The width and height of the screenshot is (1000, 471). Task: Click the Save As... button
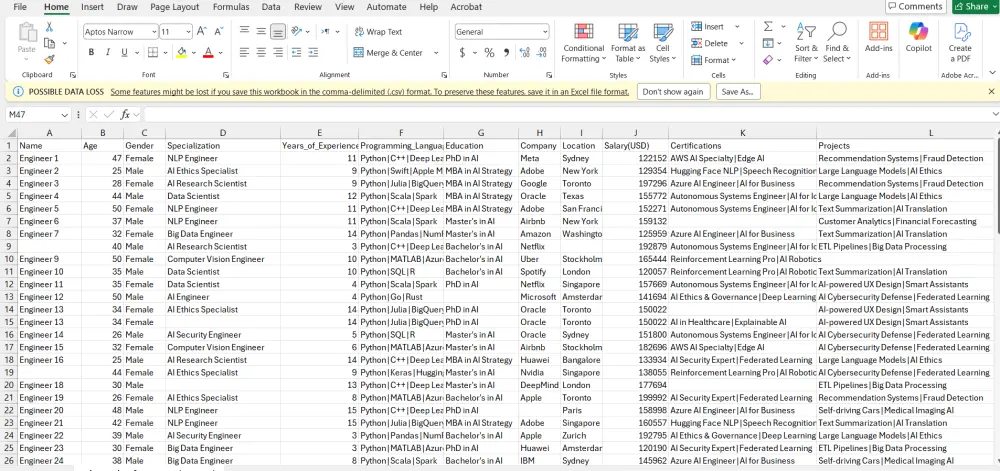coord(739,92)
